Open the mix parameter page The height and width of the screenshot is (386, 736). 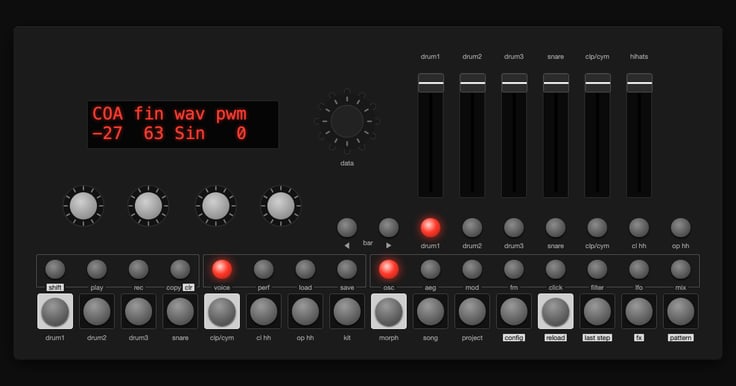681,270
